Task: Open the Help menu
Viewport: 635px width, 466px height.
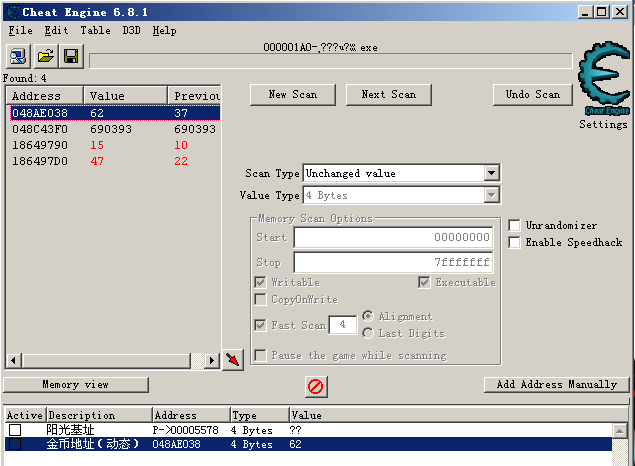Action: (x=164, y=31)
